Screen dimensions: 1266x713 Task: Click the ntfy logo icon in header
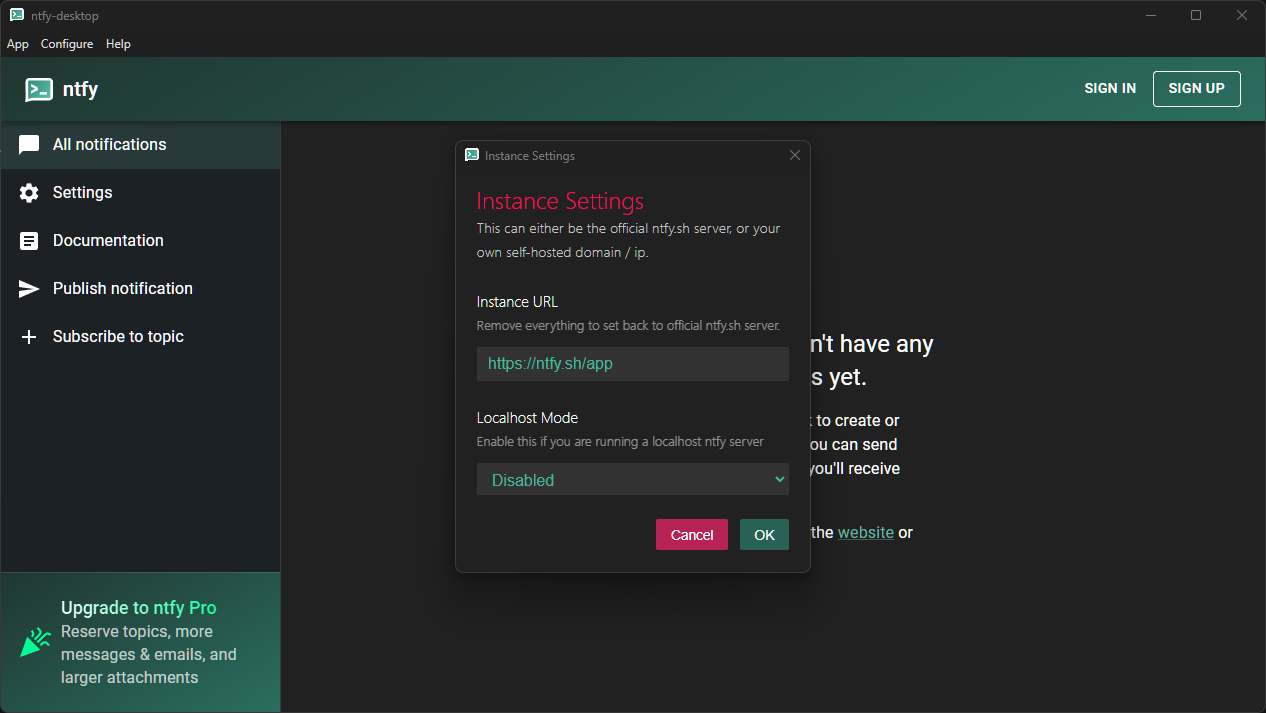point(39,89)
